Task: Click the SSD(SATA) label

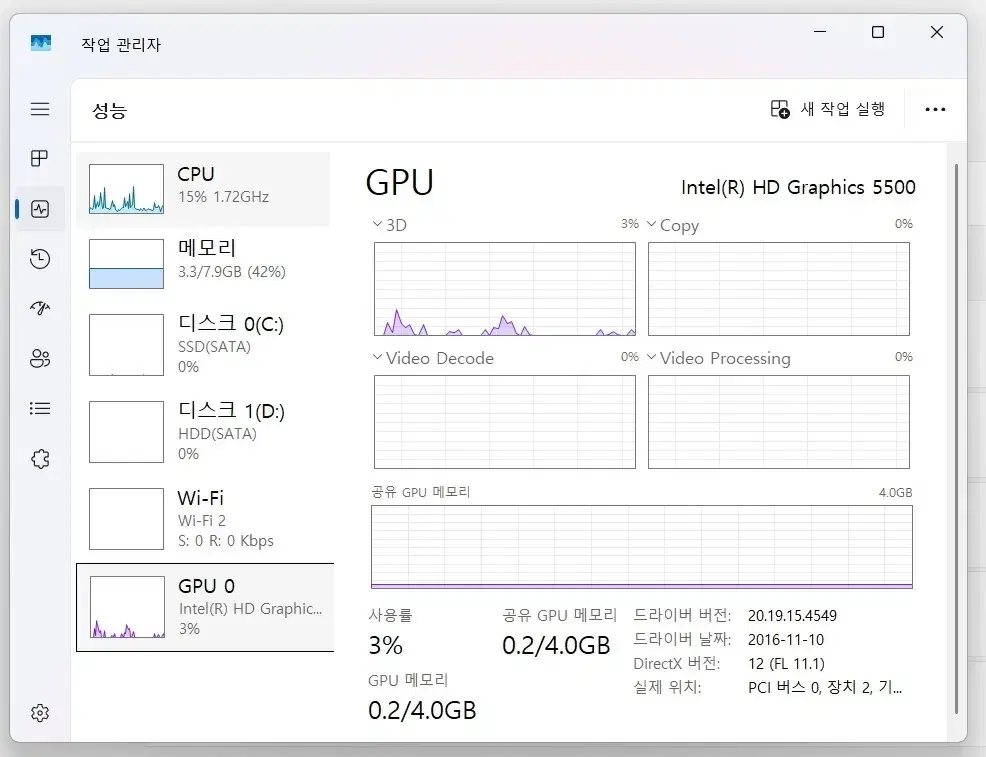Action: [214, 346]
